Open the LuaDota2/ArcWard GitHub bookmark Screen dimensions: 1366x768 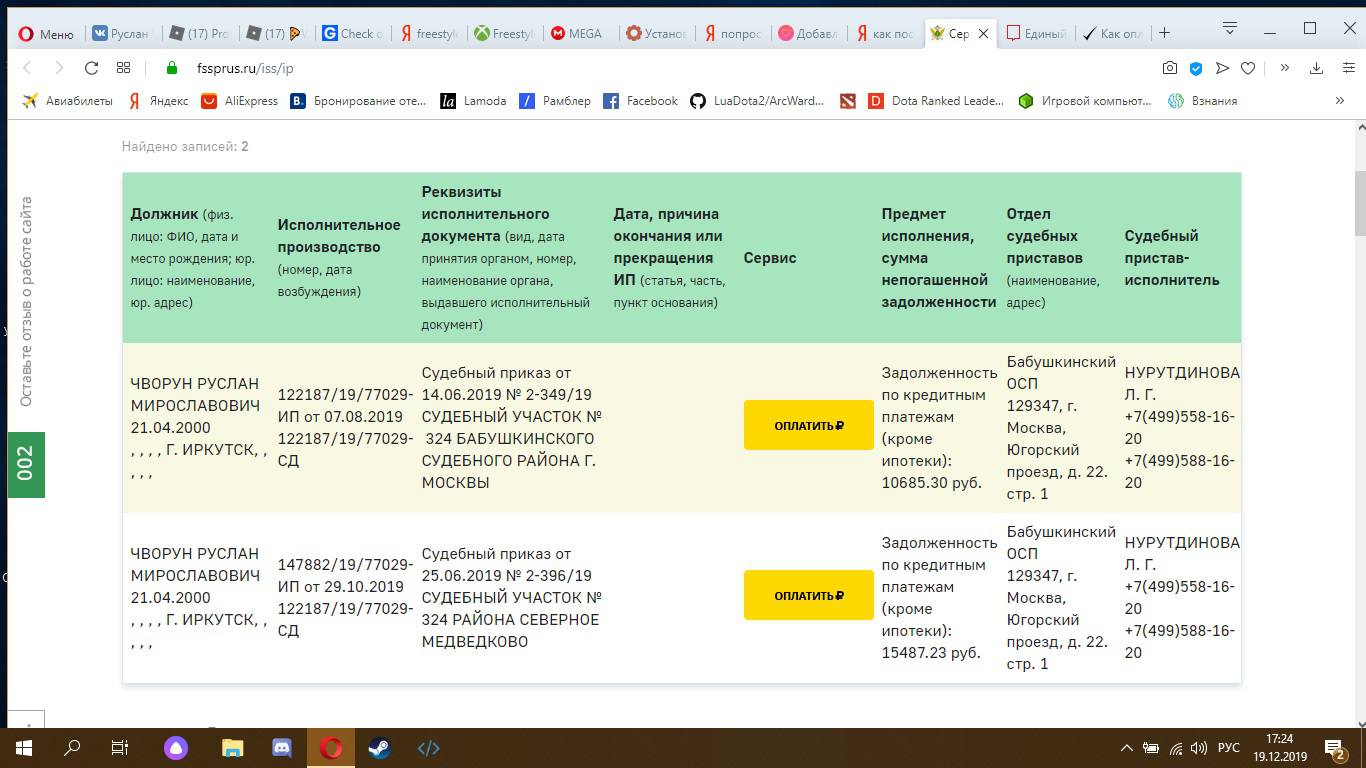click(x=757, y=100)
